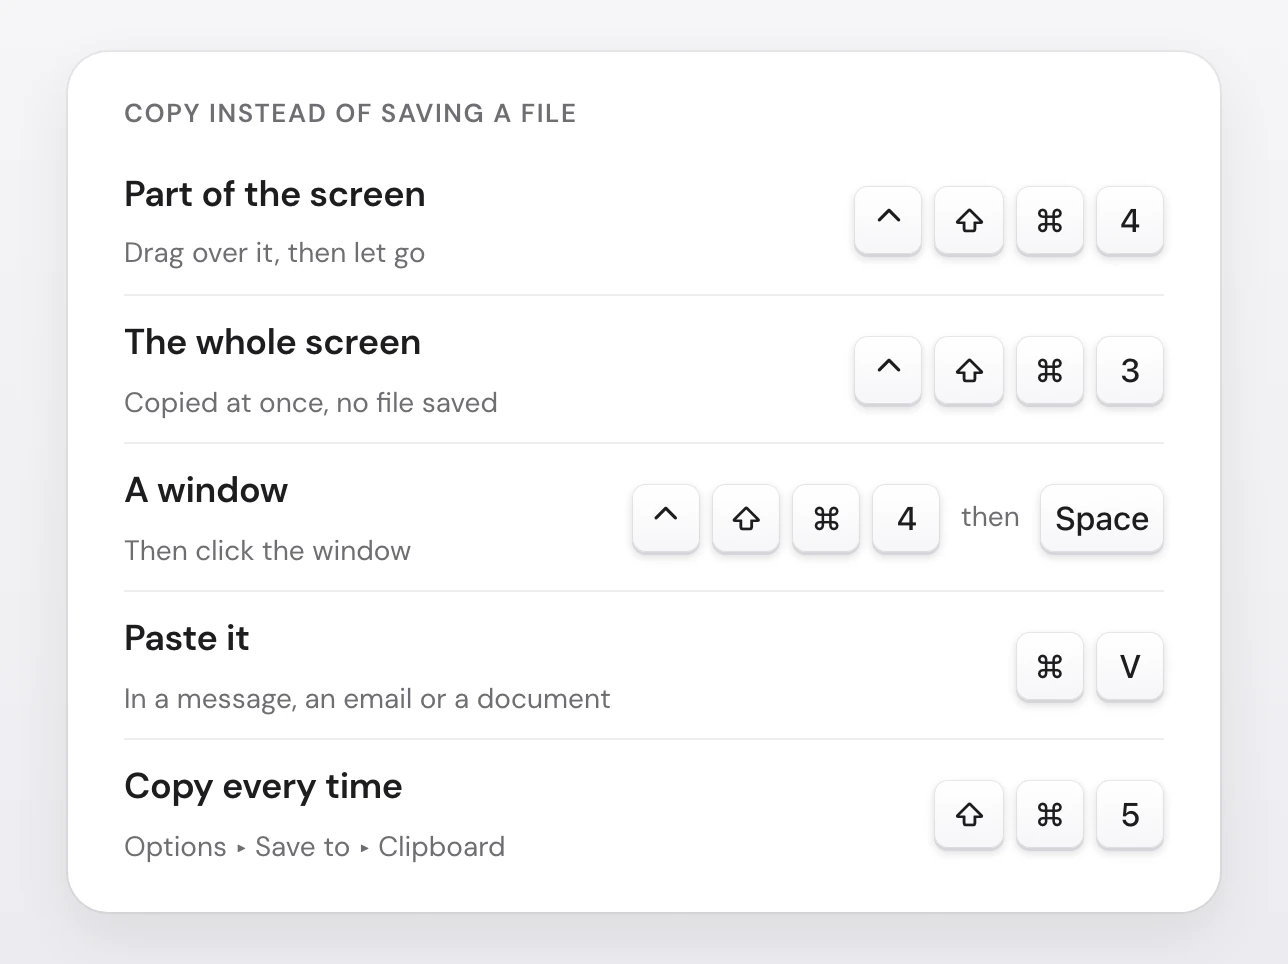This screenshot has height=964, width=1288.
Task: Select the Command key in "Part of the screen" row
Action: [x=1050, y=220]
